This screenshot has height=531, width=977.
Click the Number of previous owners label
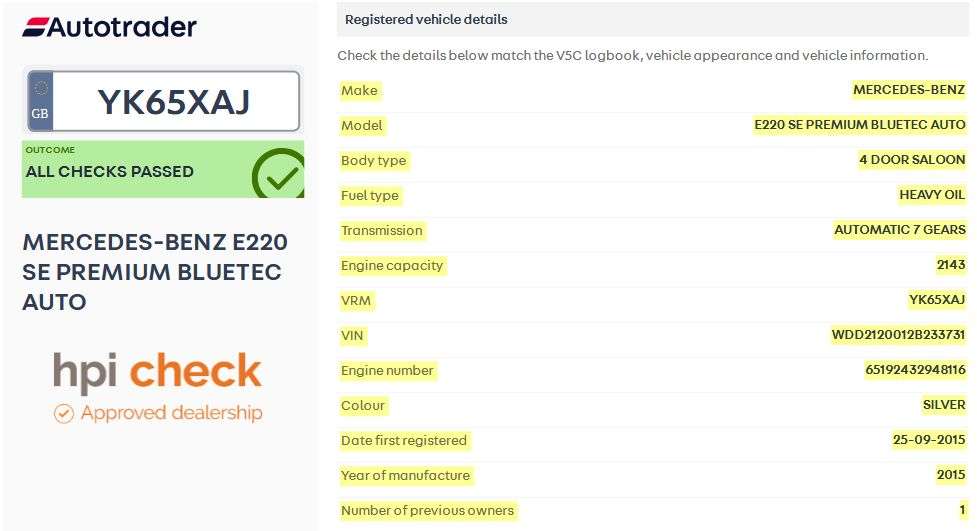coord(427,510)
